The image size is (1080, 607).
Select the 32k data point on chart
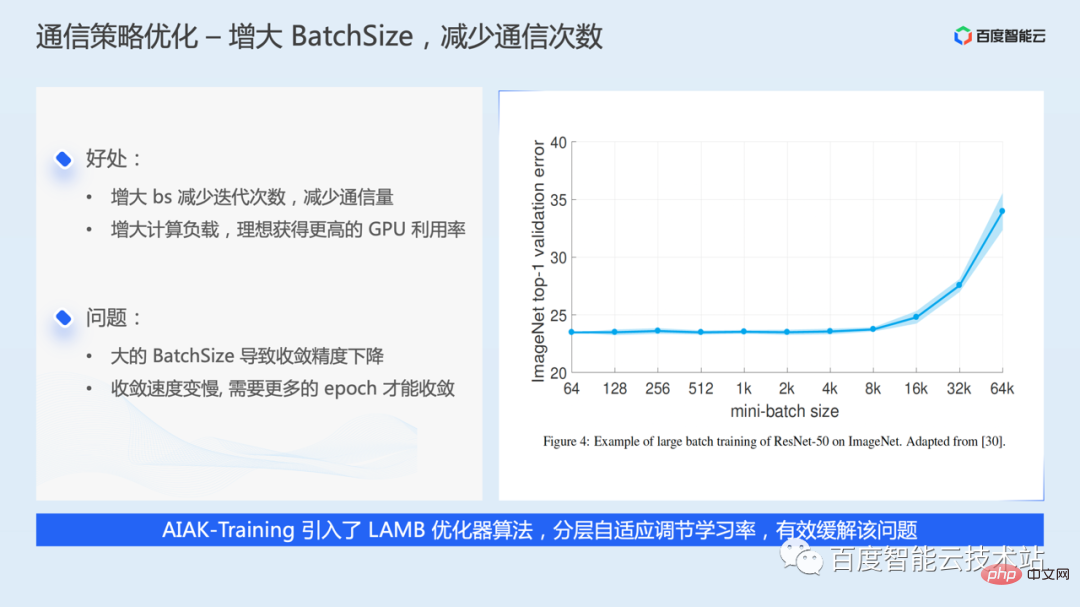959,285
